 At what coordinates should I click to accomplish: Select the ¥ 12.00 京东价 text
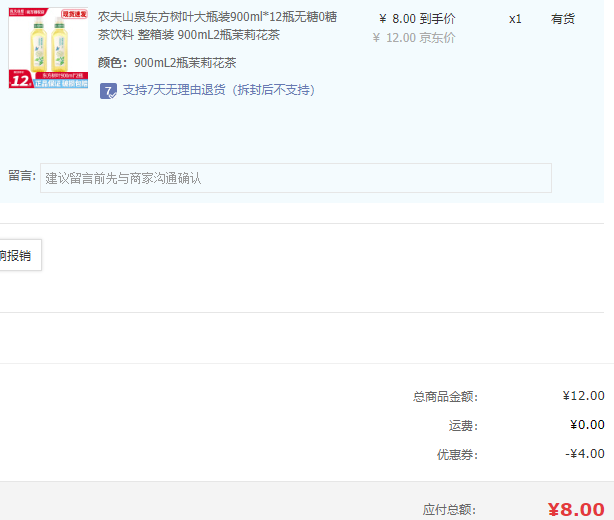coord(414,38)
